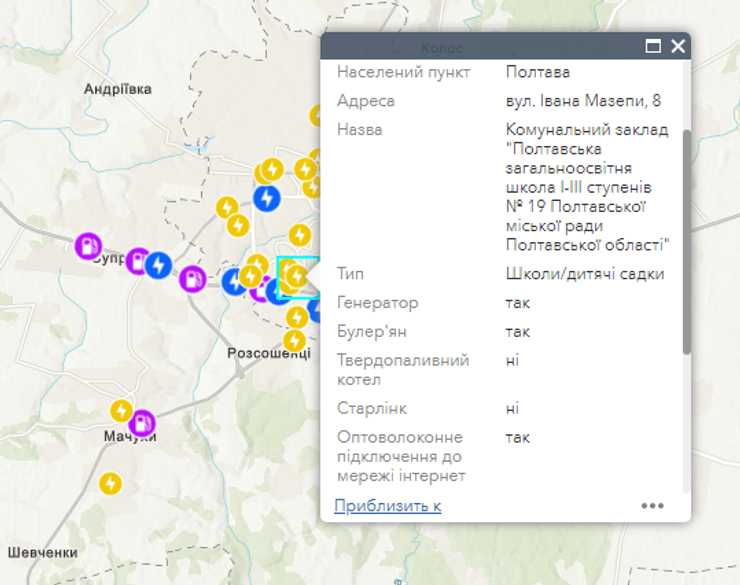
Task: Click the 'Булер'ян' field label
Action: click(372, 332)
